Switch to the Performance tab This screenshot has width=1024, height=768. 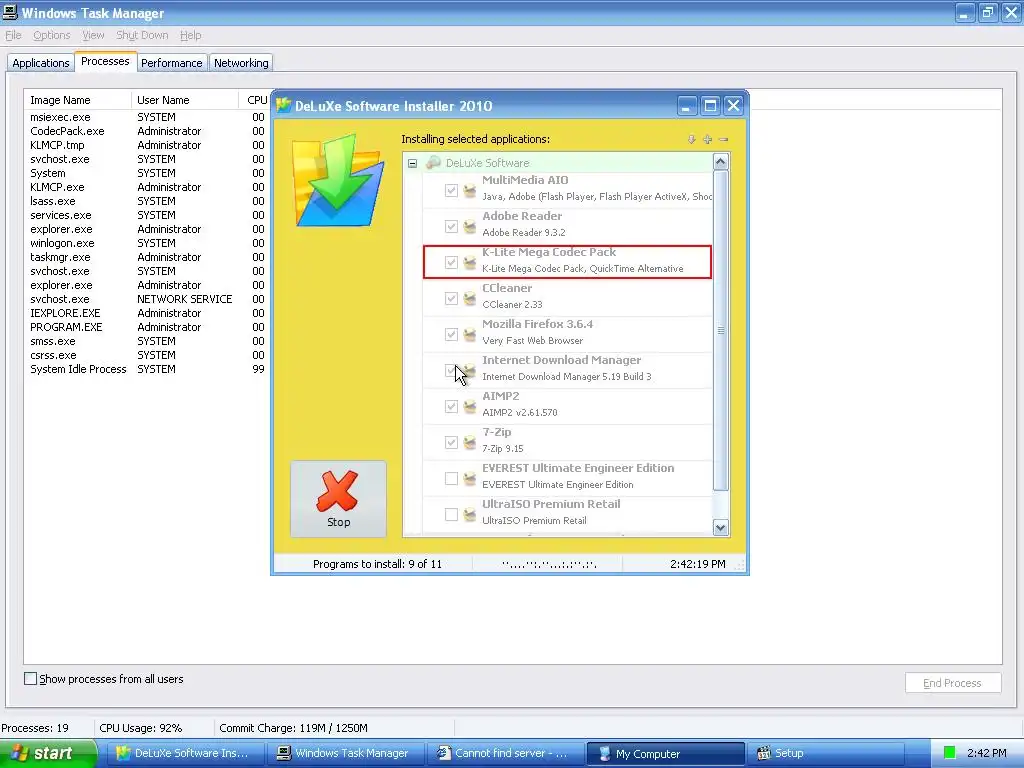[x=172, y=63]
